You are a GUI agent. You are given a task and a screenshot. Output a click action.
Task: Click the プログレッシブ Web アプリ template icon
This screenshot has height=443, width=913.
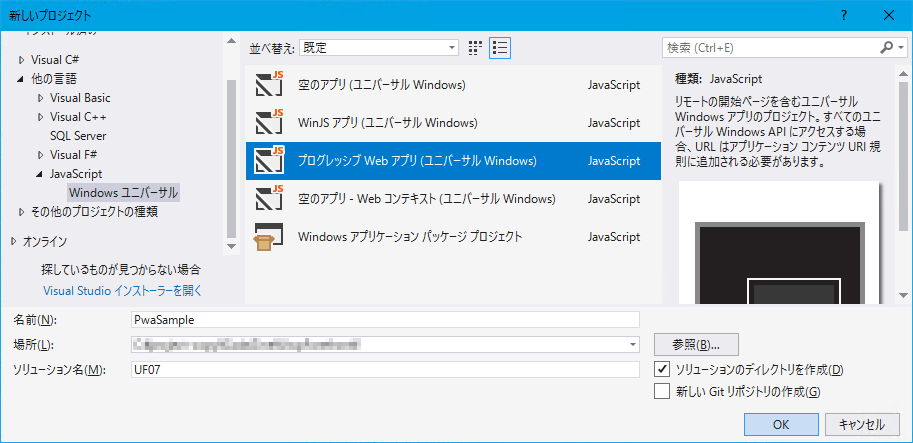click(x=269, y=161)
